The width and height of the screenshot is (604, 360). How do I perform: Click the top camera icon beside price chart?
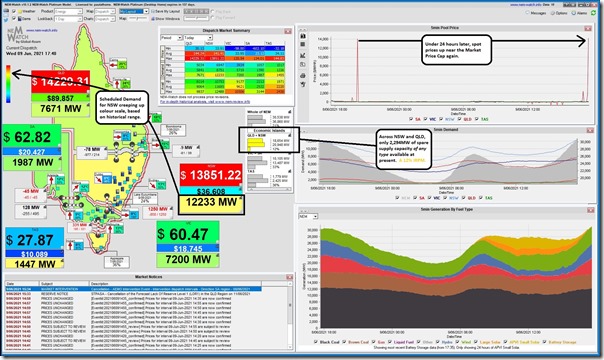tap(303, 36)
